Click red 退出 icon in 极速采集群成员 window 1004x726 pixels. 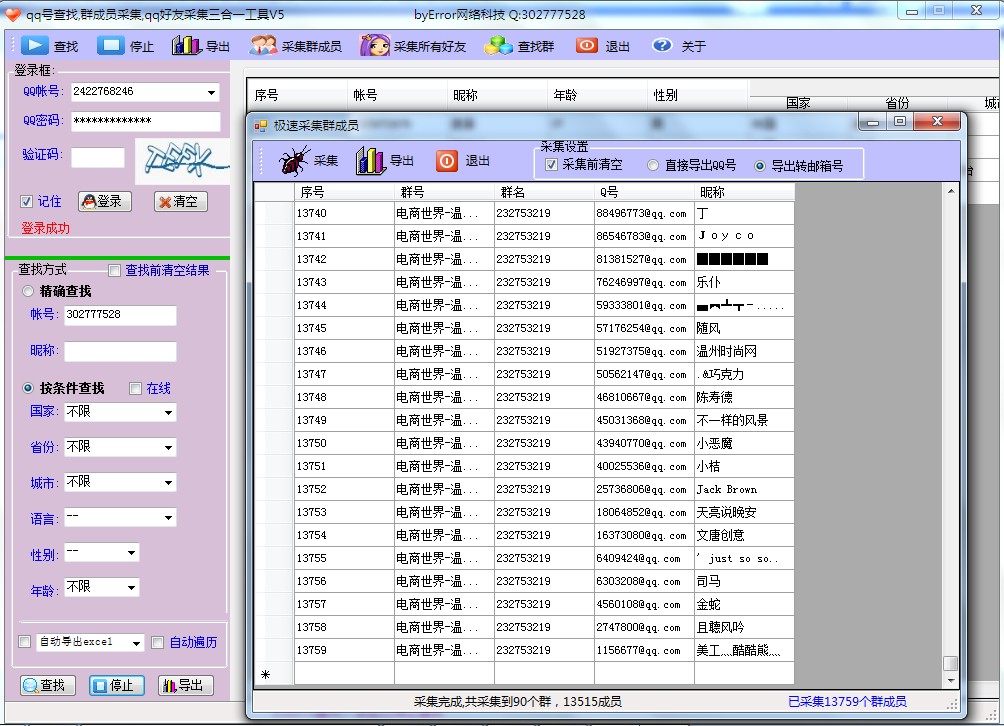pos(446,161)
